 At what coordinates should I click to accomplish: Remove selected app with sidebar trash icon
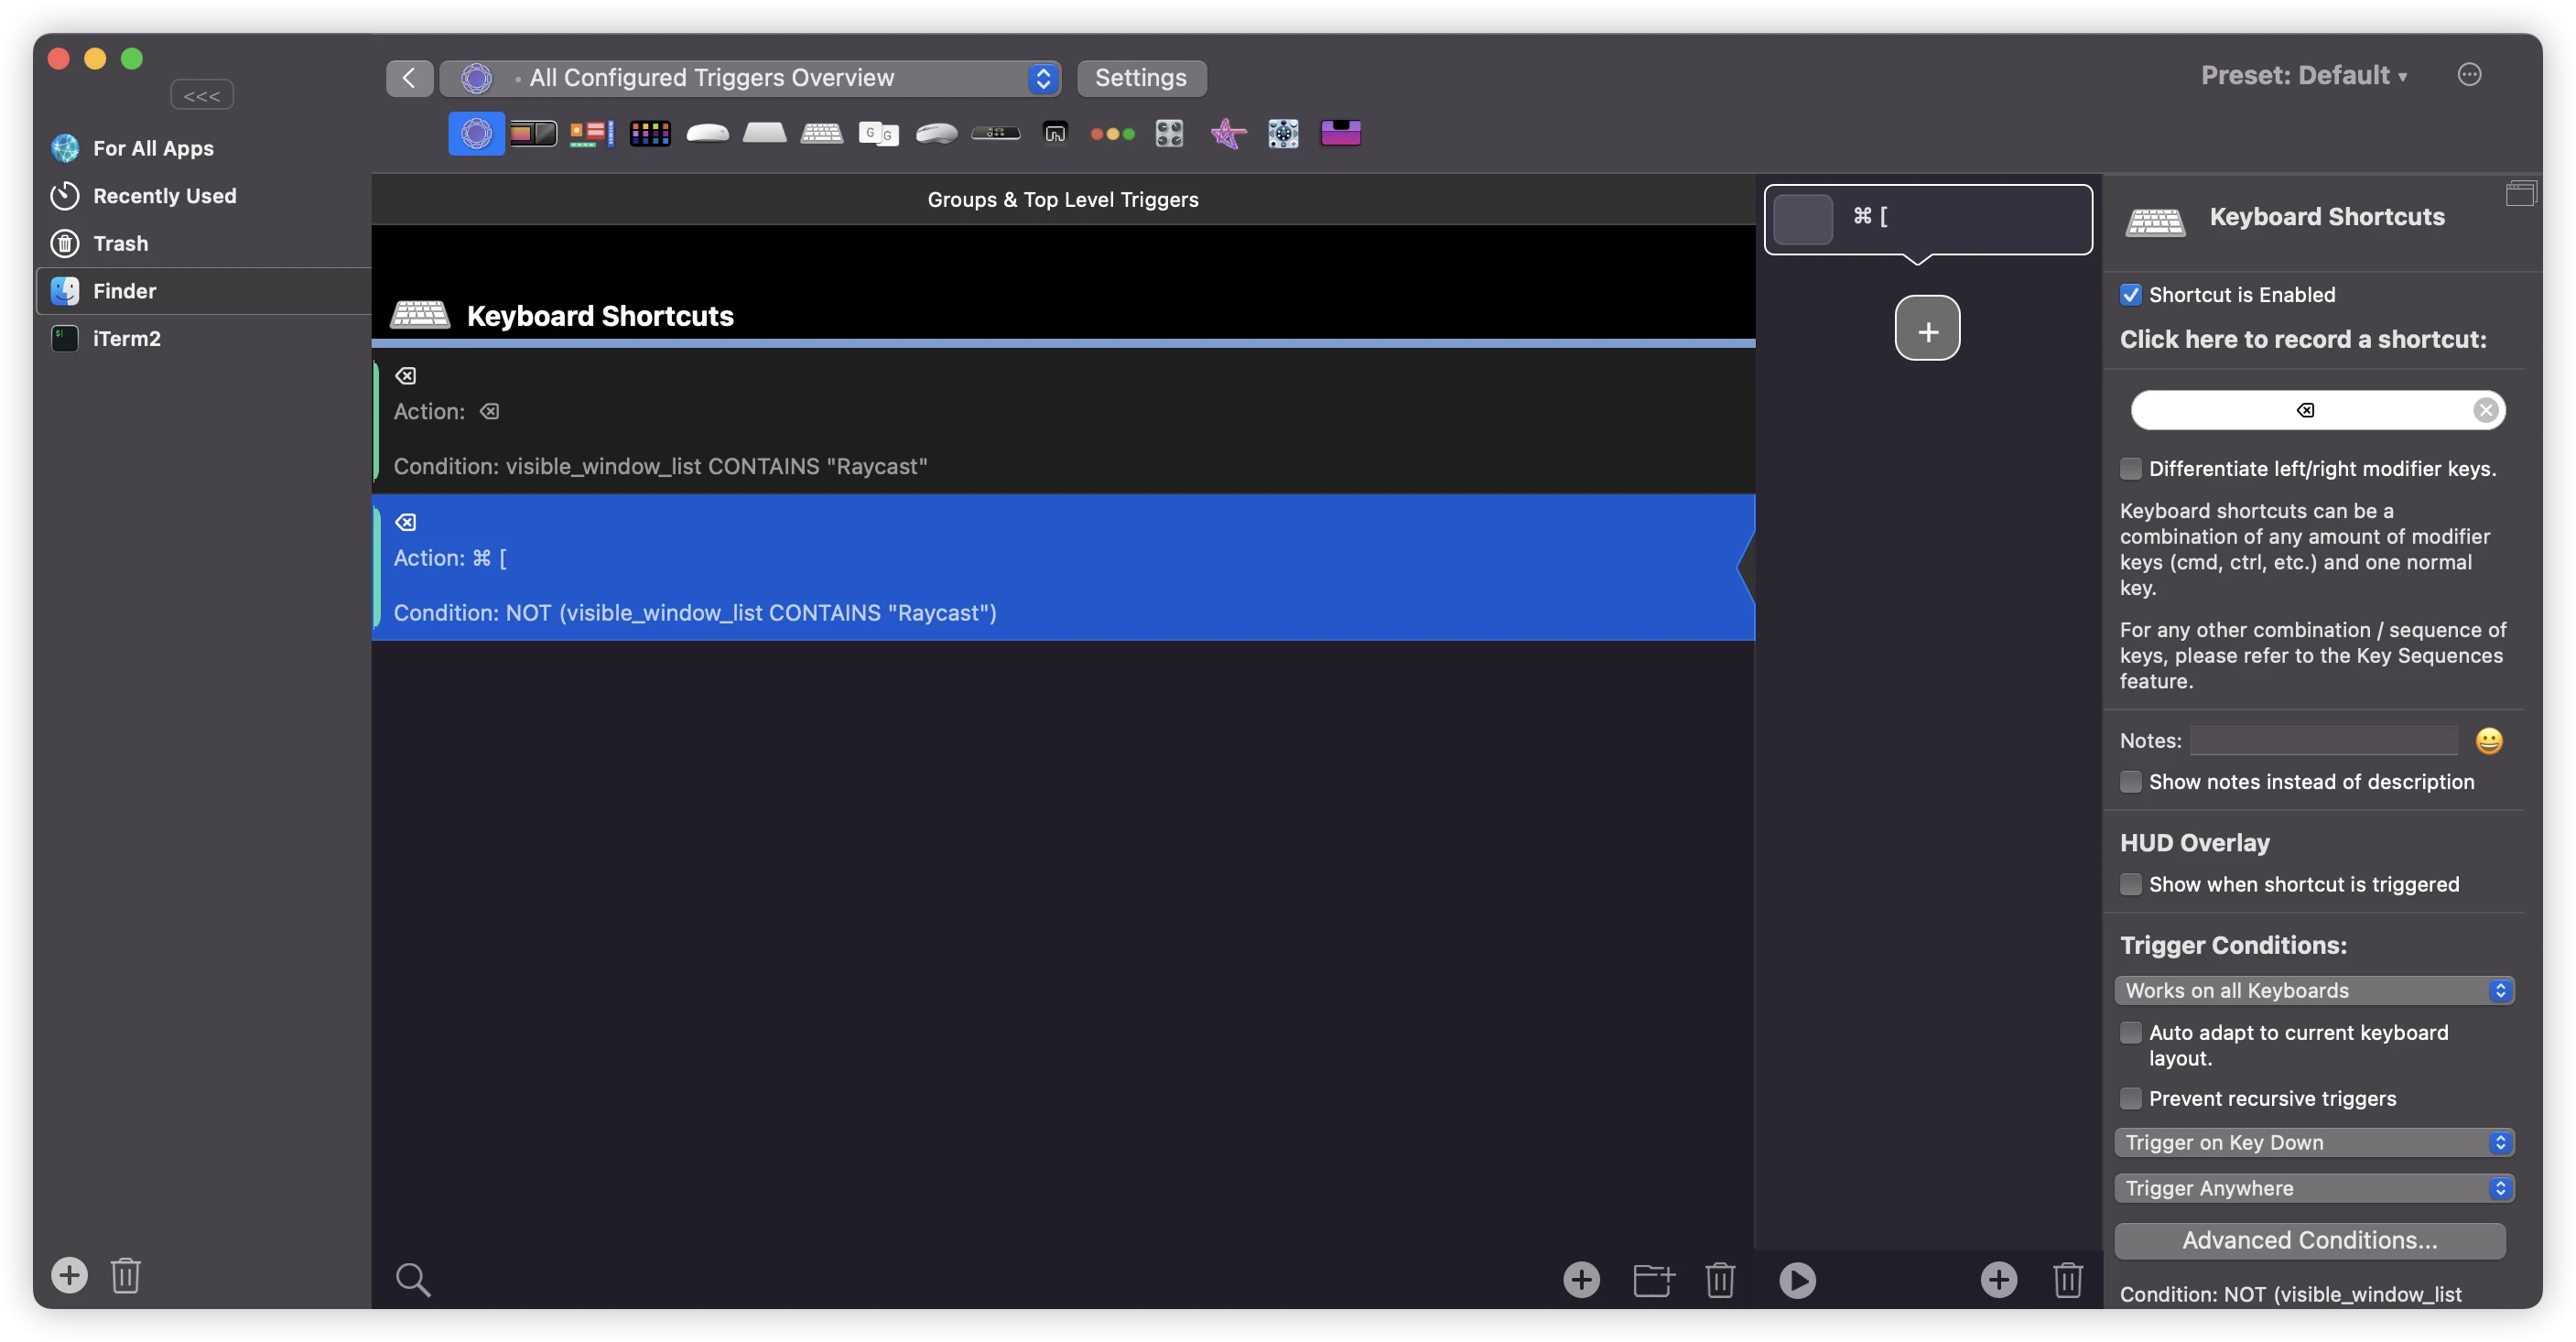125,1275
